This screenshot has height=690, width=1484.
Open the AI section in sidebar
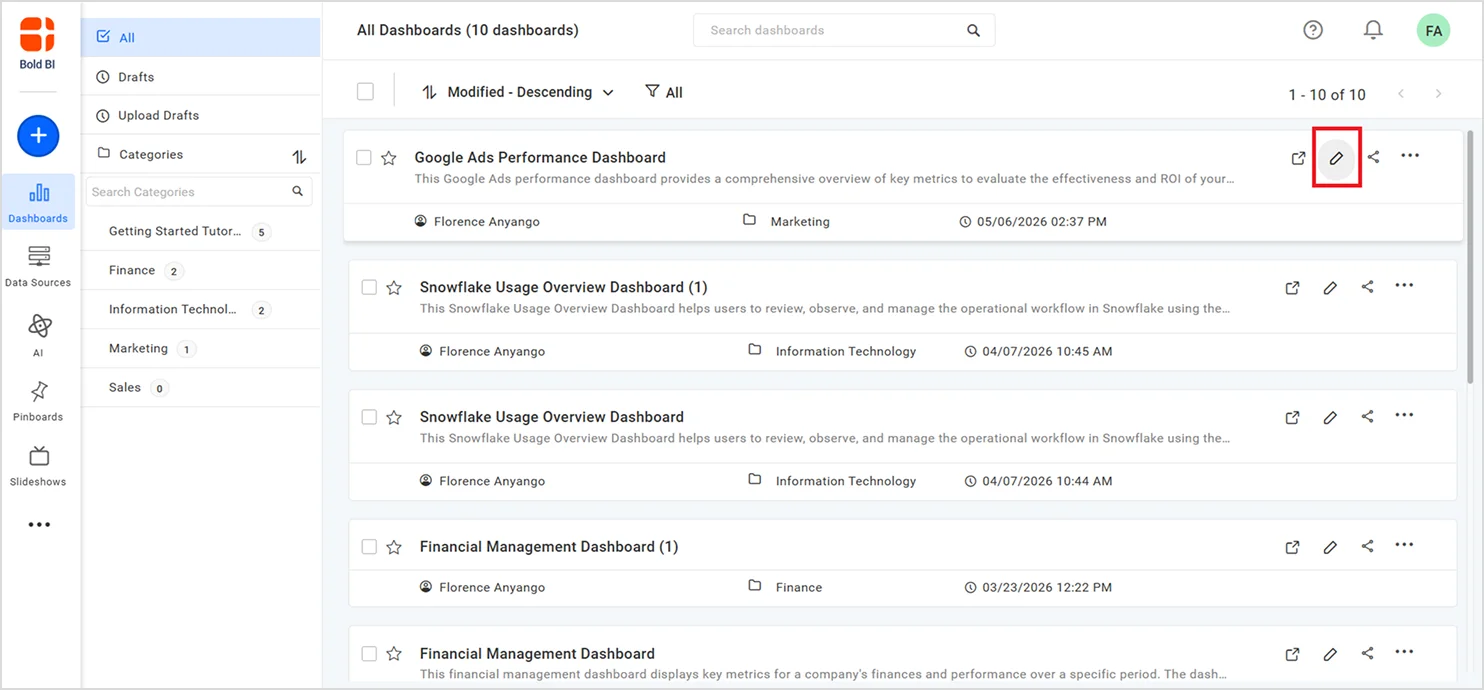click(38, 335)
